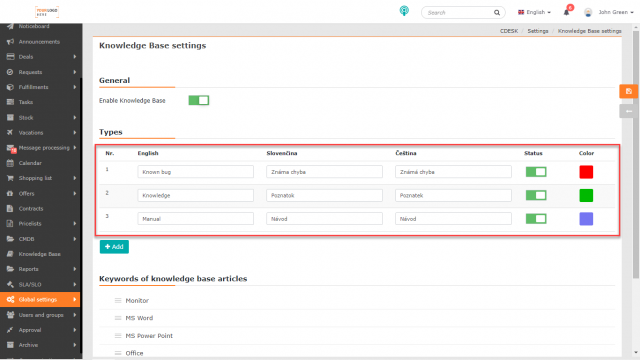Click the Contracts document icon
Viewport: 640px width, 360px height.
10,209
